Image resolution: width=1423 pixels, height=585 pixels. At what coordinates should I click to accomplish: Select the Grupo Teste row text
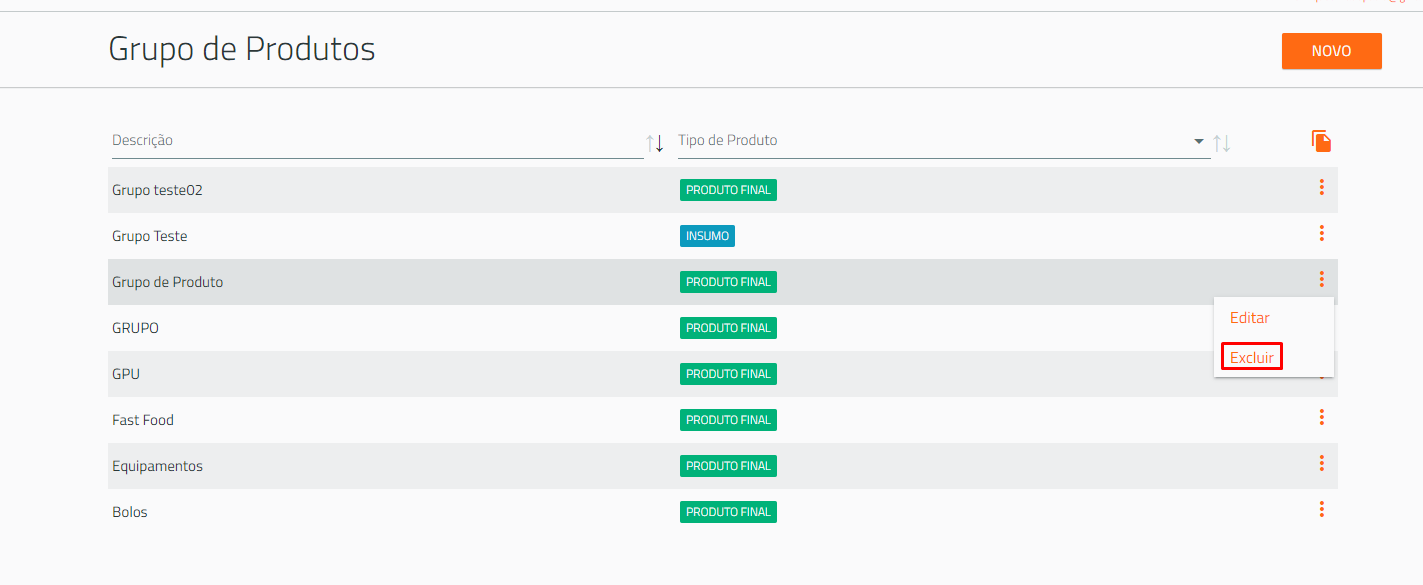click(x=149, y=236)
